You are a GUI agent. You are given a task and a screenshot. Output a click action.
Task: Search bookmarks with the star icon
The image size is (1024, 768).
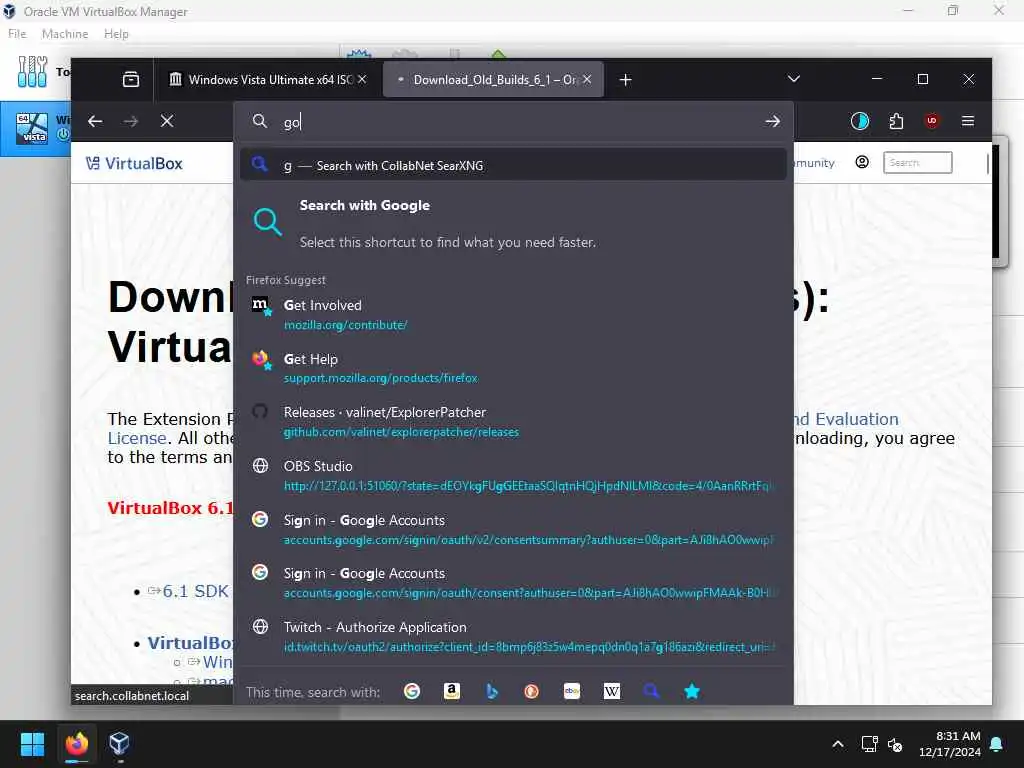[x=692, y=691]
